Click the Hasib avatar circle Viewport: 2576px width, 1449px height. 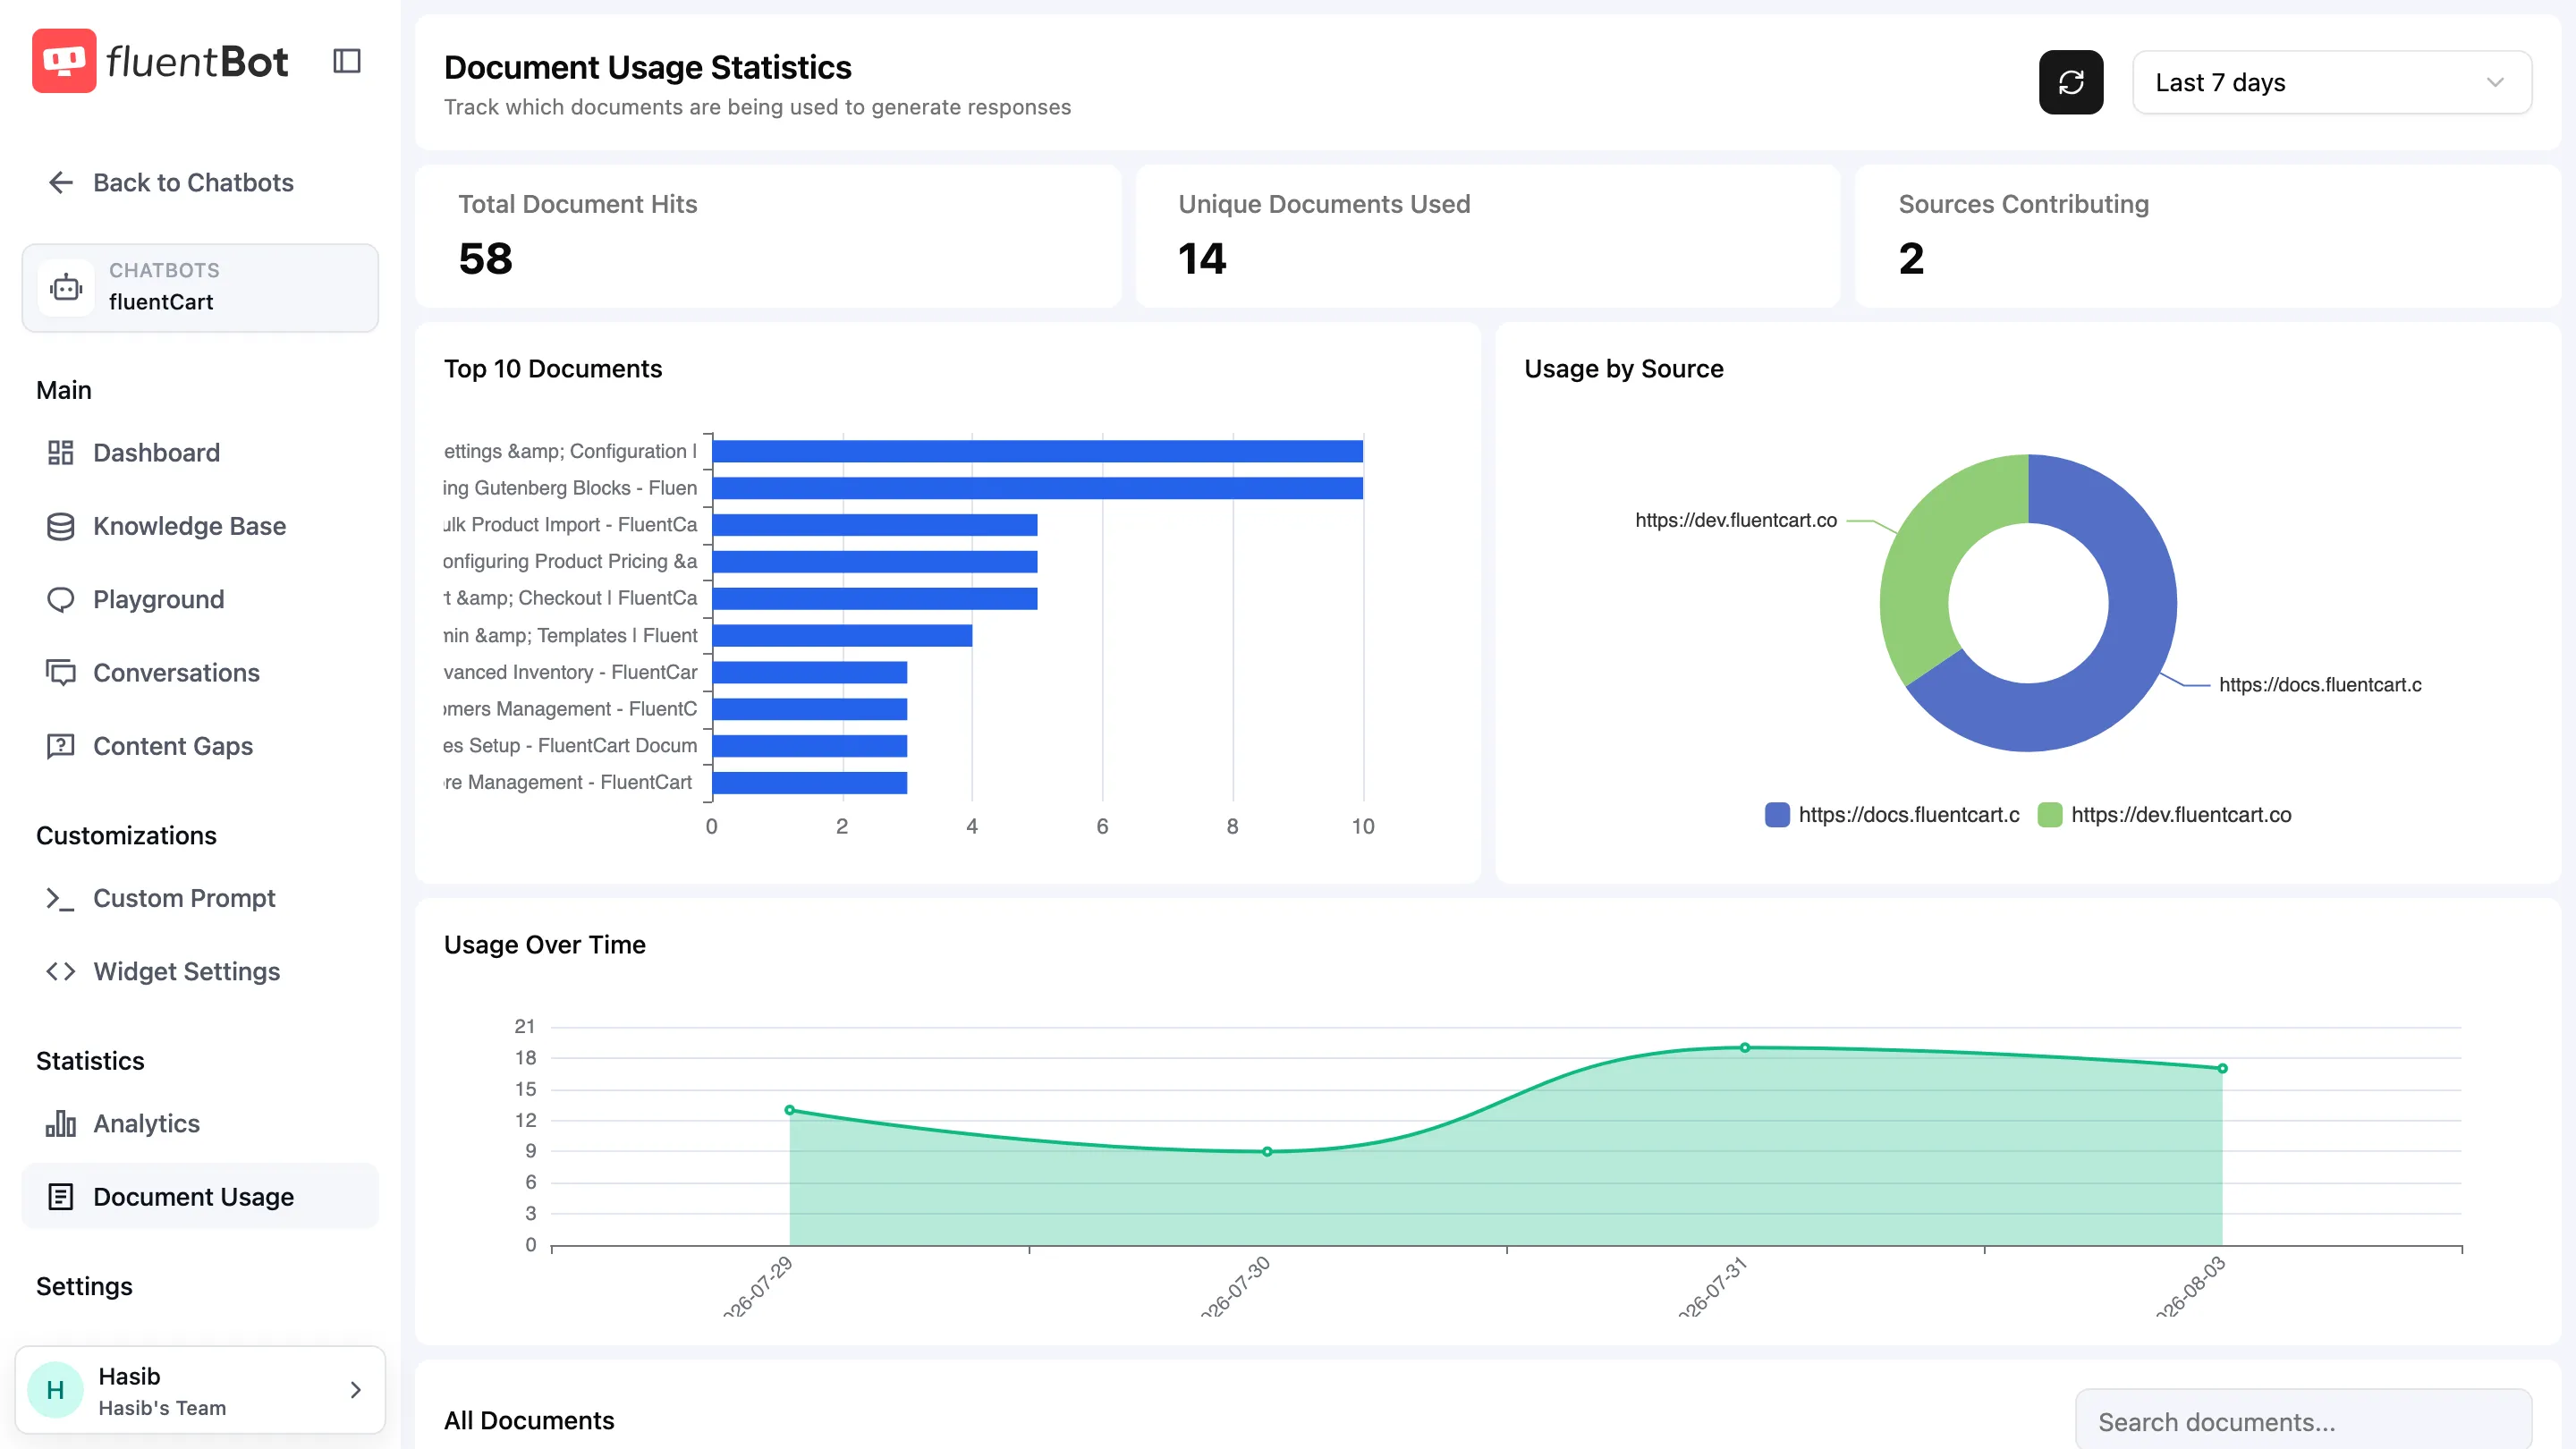pos(55,1389)
